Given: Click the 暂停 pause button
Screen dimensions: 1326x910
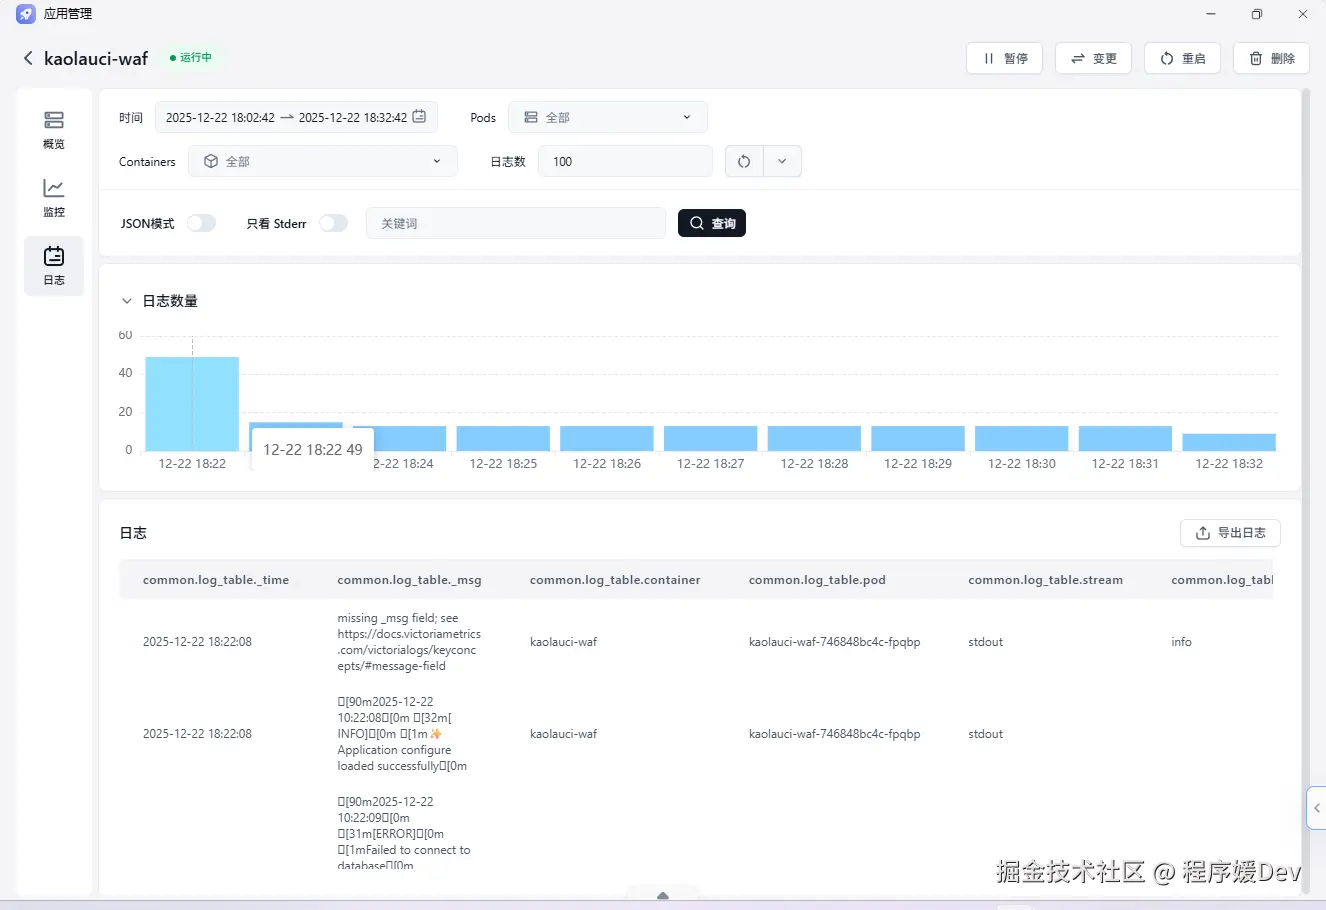Looking at the screenshot, I should (1004, 58).
